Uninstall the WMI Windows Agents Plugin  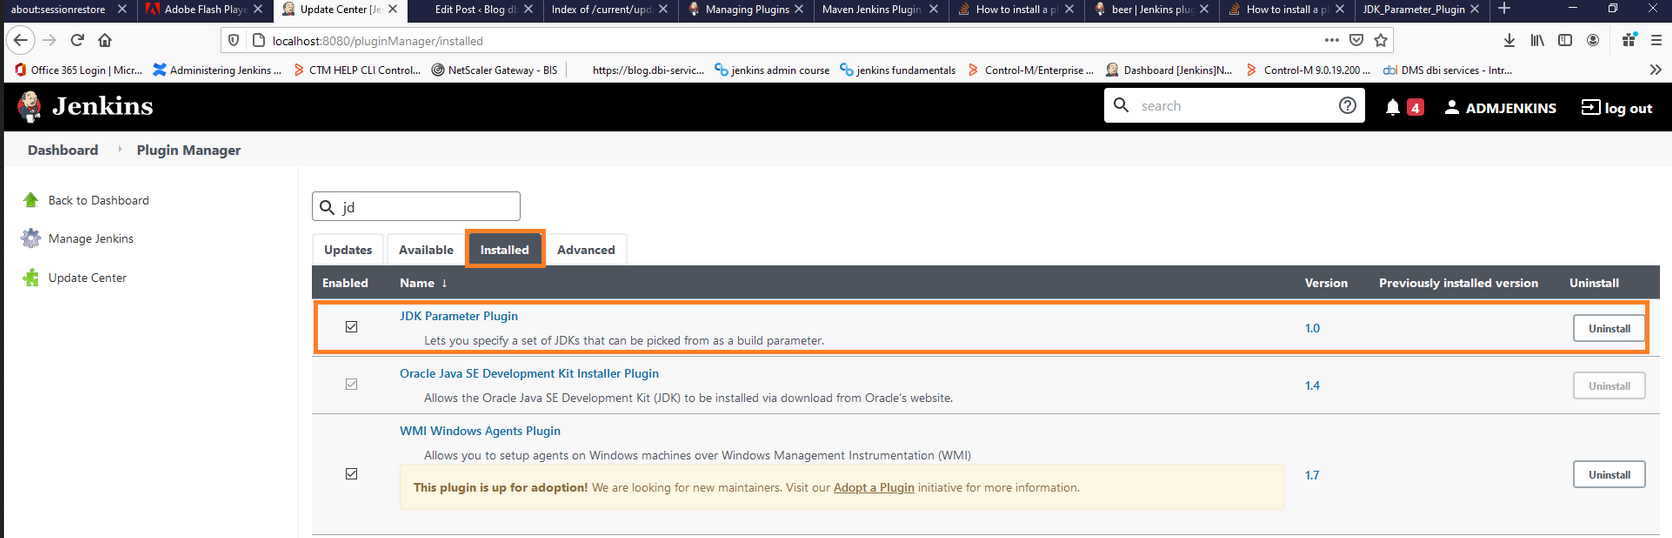coord(1609,474)
